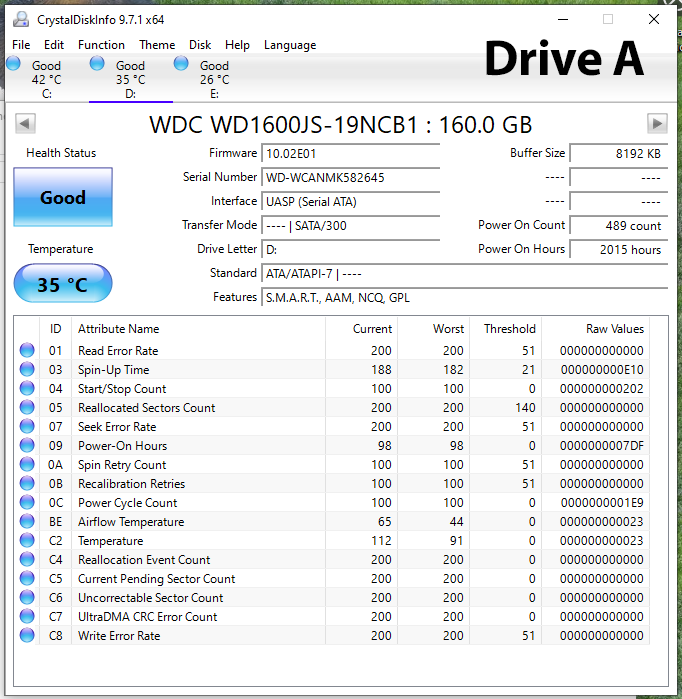Viewport: 682px width, 699px height.
Task: Click raw value 000000000E10 of Spin-Up Time
Action: point(602,370)
